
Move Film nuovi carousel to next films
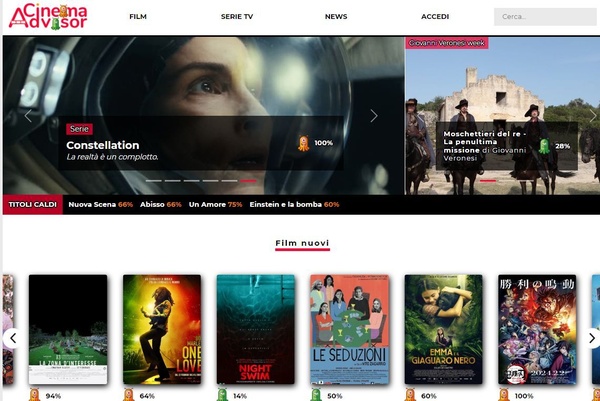tap(592, 338)
